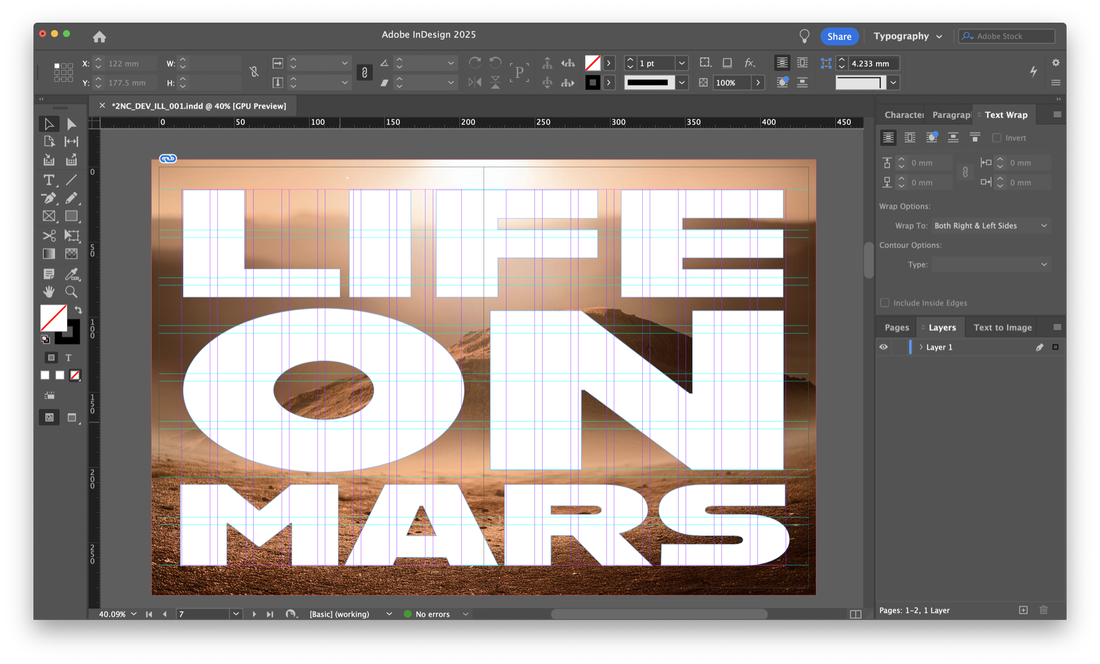Open control panel settings gear

coord(1056,63)
